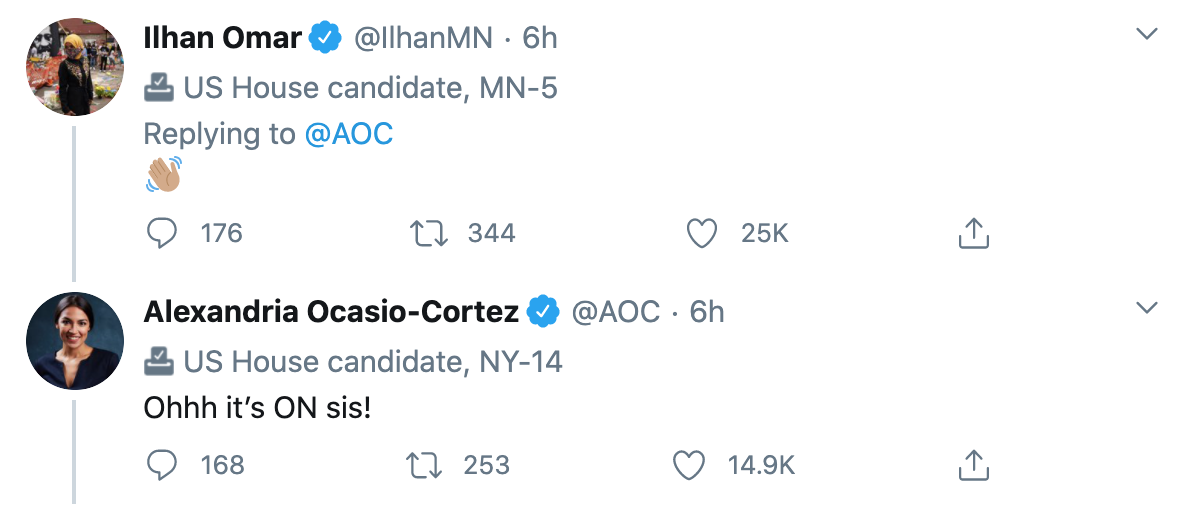
Task: Expand options menu on AOC's tweet
Action: pos(1148,307)
